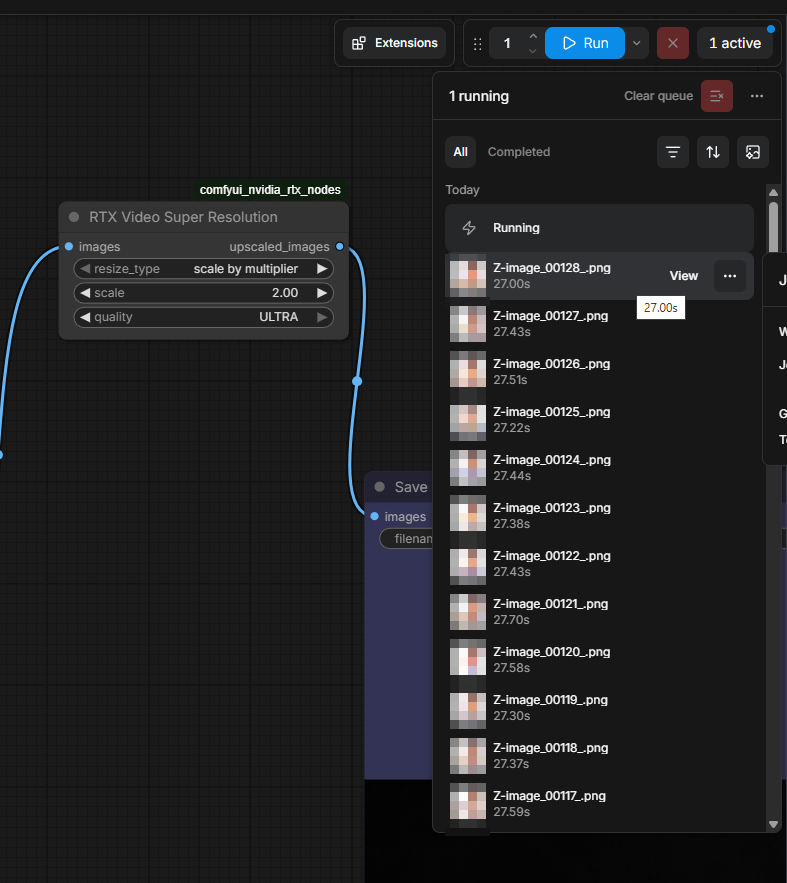Click the images input socket on RTX node
This screenshot has height=883, width=787.
(69, 246)
